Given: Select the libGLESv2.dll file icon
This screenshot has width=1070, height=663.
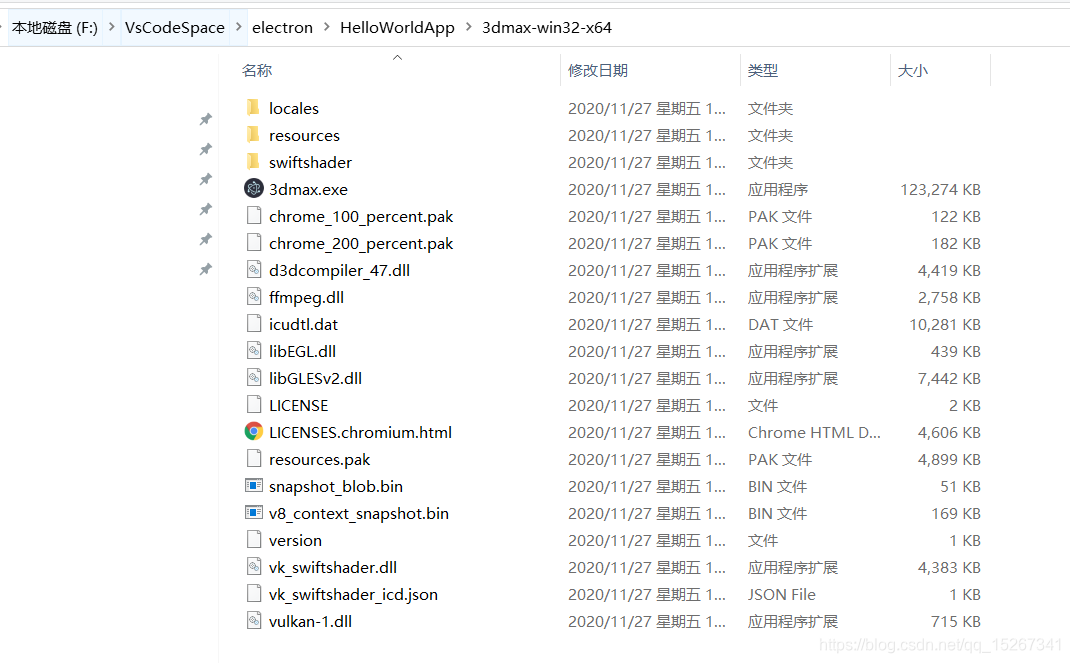Looking at the screenshot, I should click(254, 378).
